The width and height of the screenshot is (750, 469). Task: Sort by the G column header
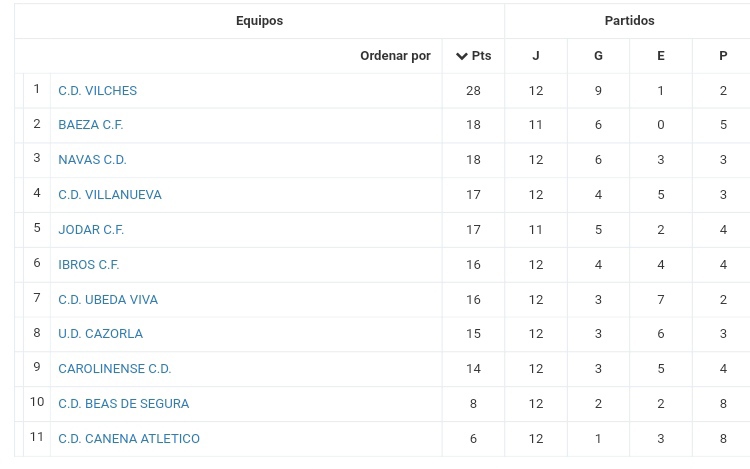(x=598, y=56)
